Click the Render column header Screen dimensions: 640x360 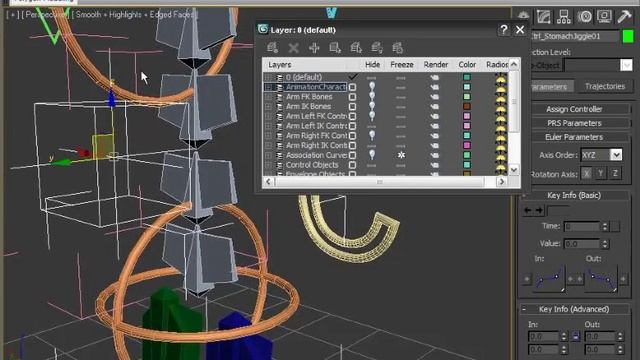tap(436, 64)
